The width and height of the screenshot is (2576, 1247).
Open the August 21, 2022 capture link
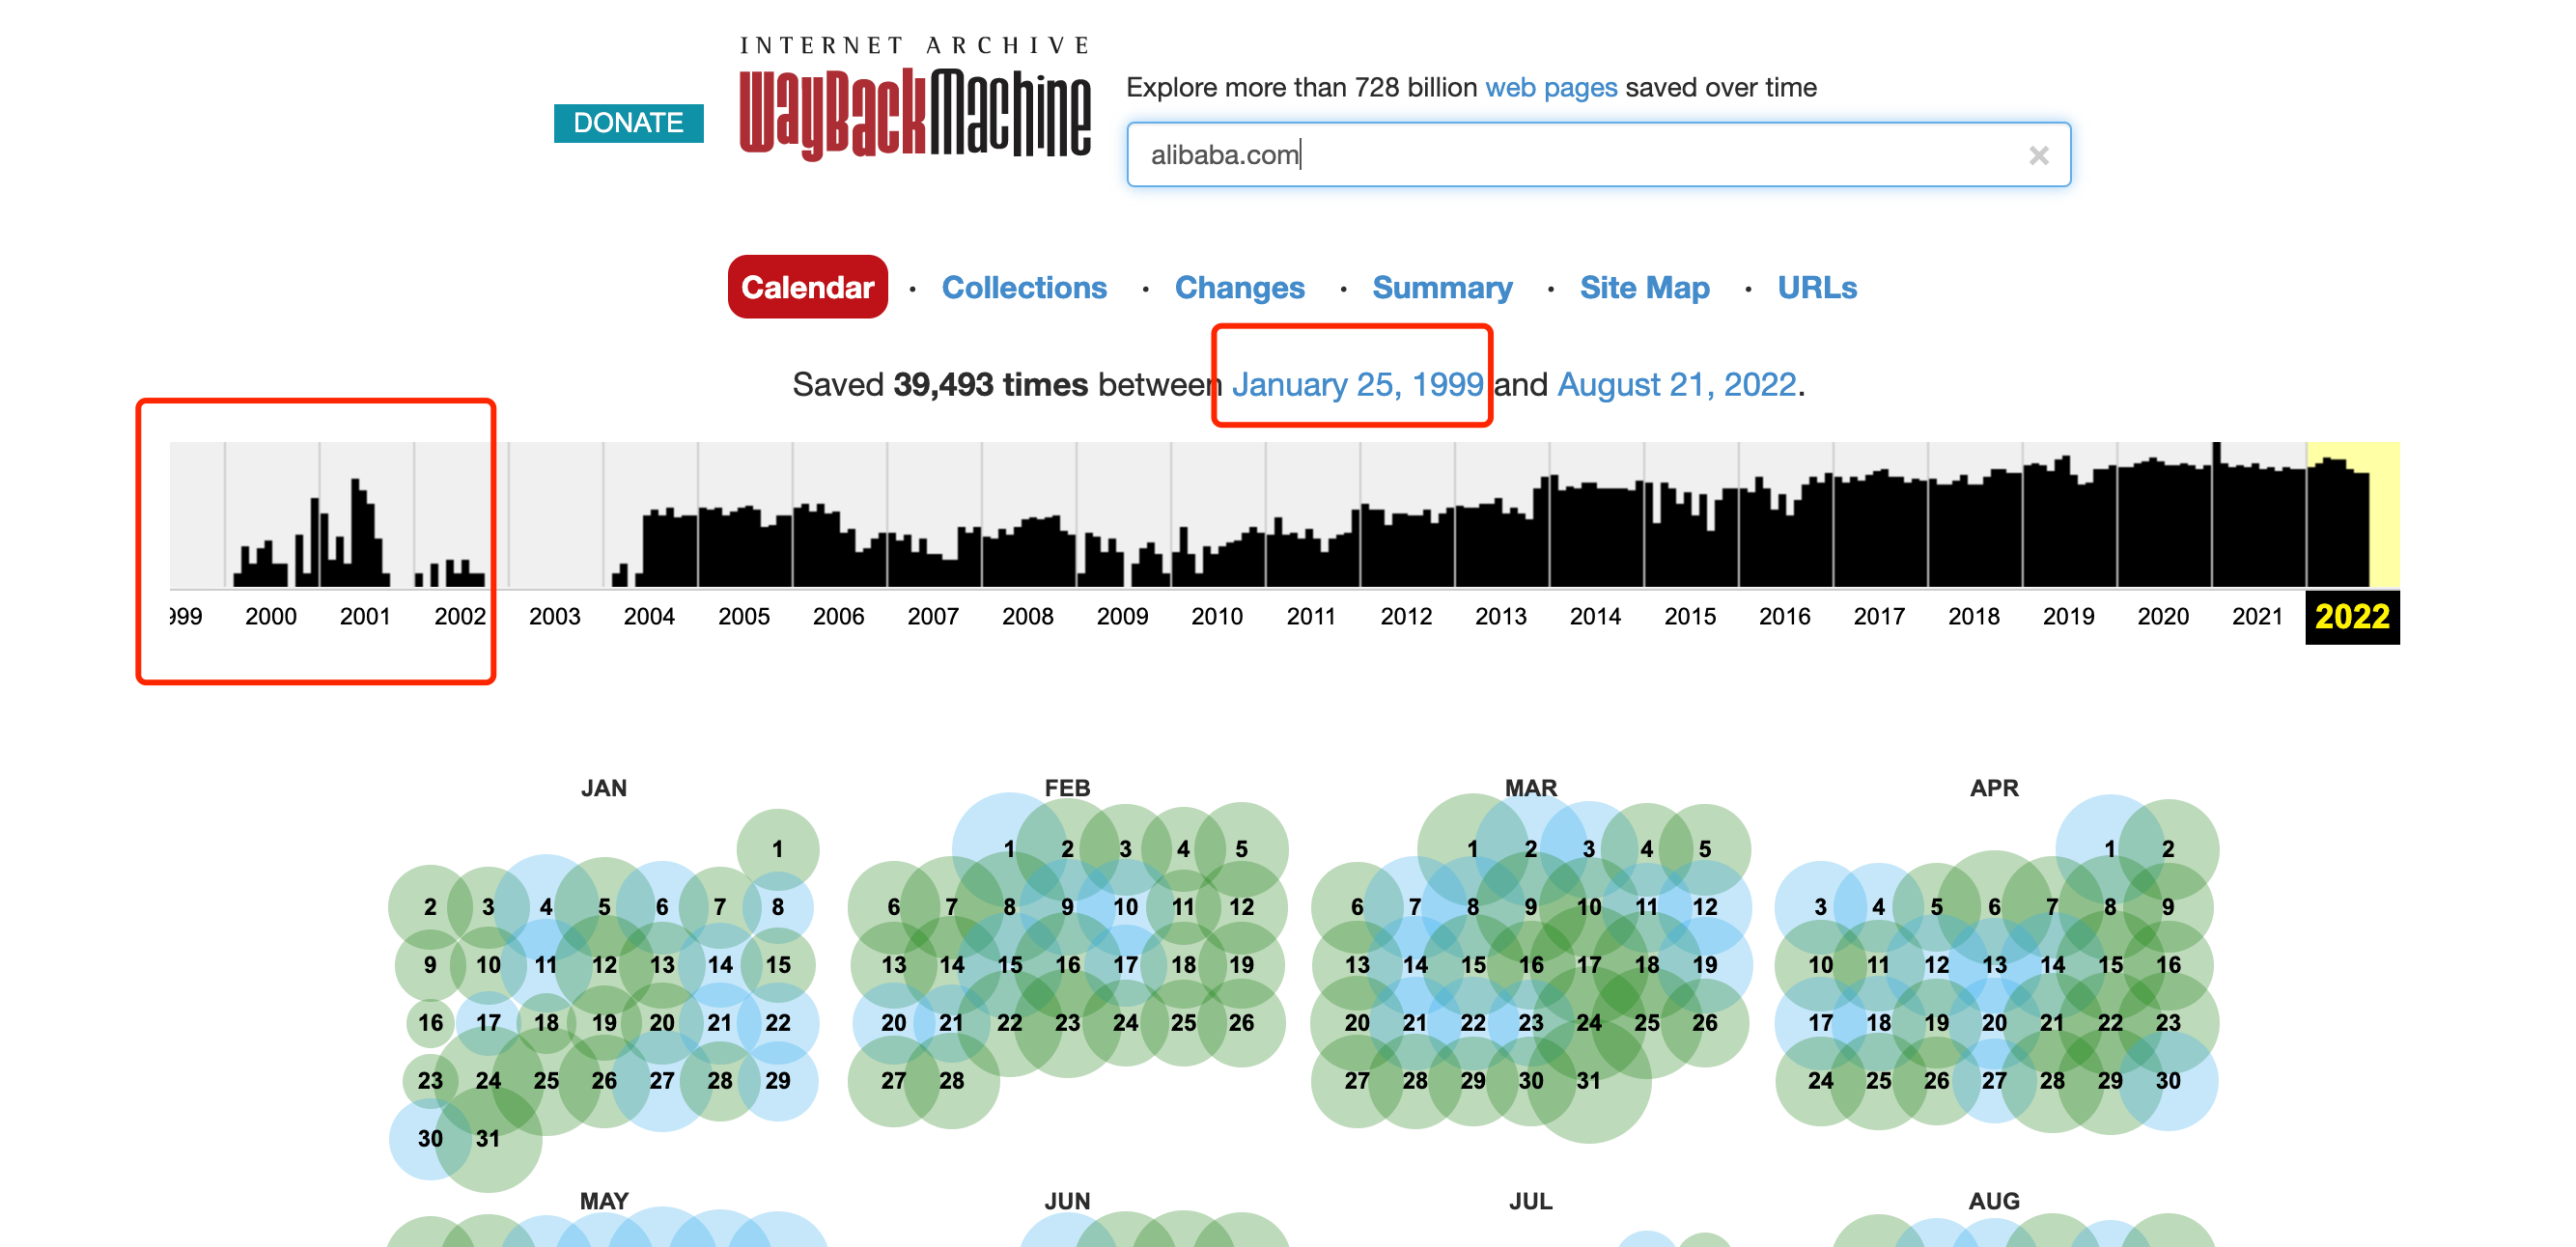pos(1677,384)
